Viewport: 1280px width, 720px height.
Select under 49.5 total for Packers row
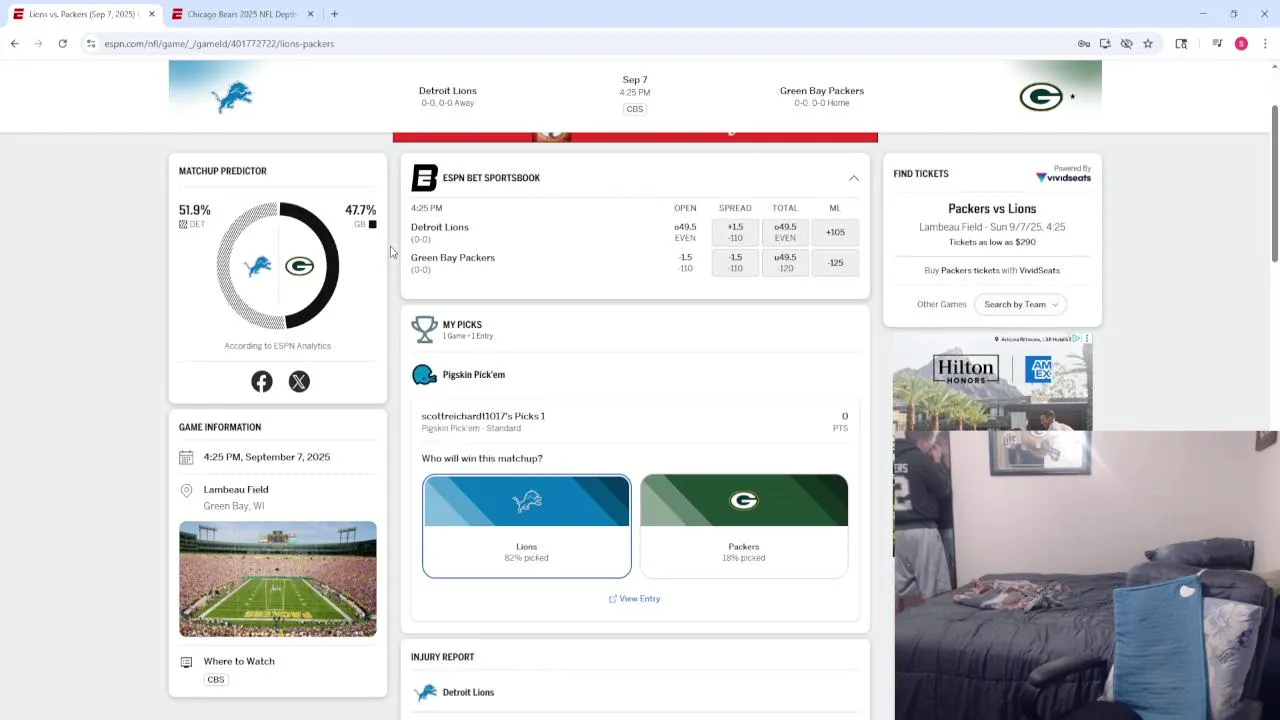pyautogui.click(x=785, y=262)
